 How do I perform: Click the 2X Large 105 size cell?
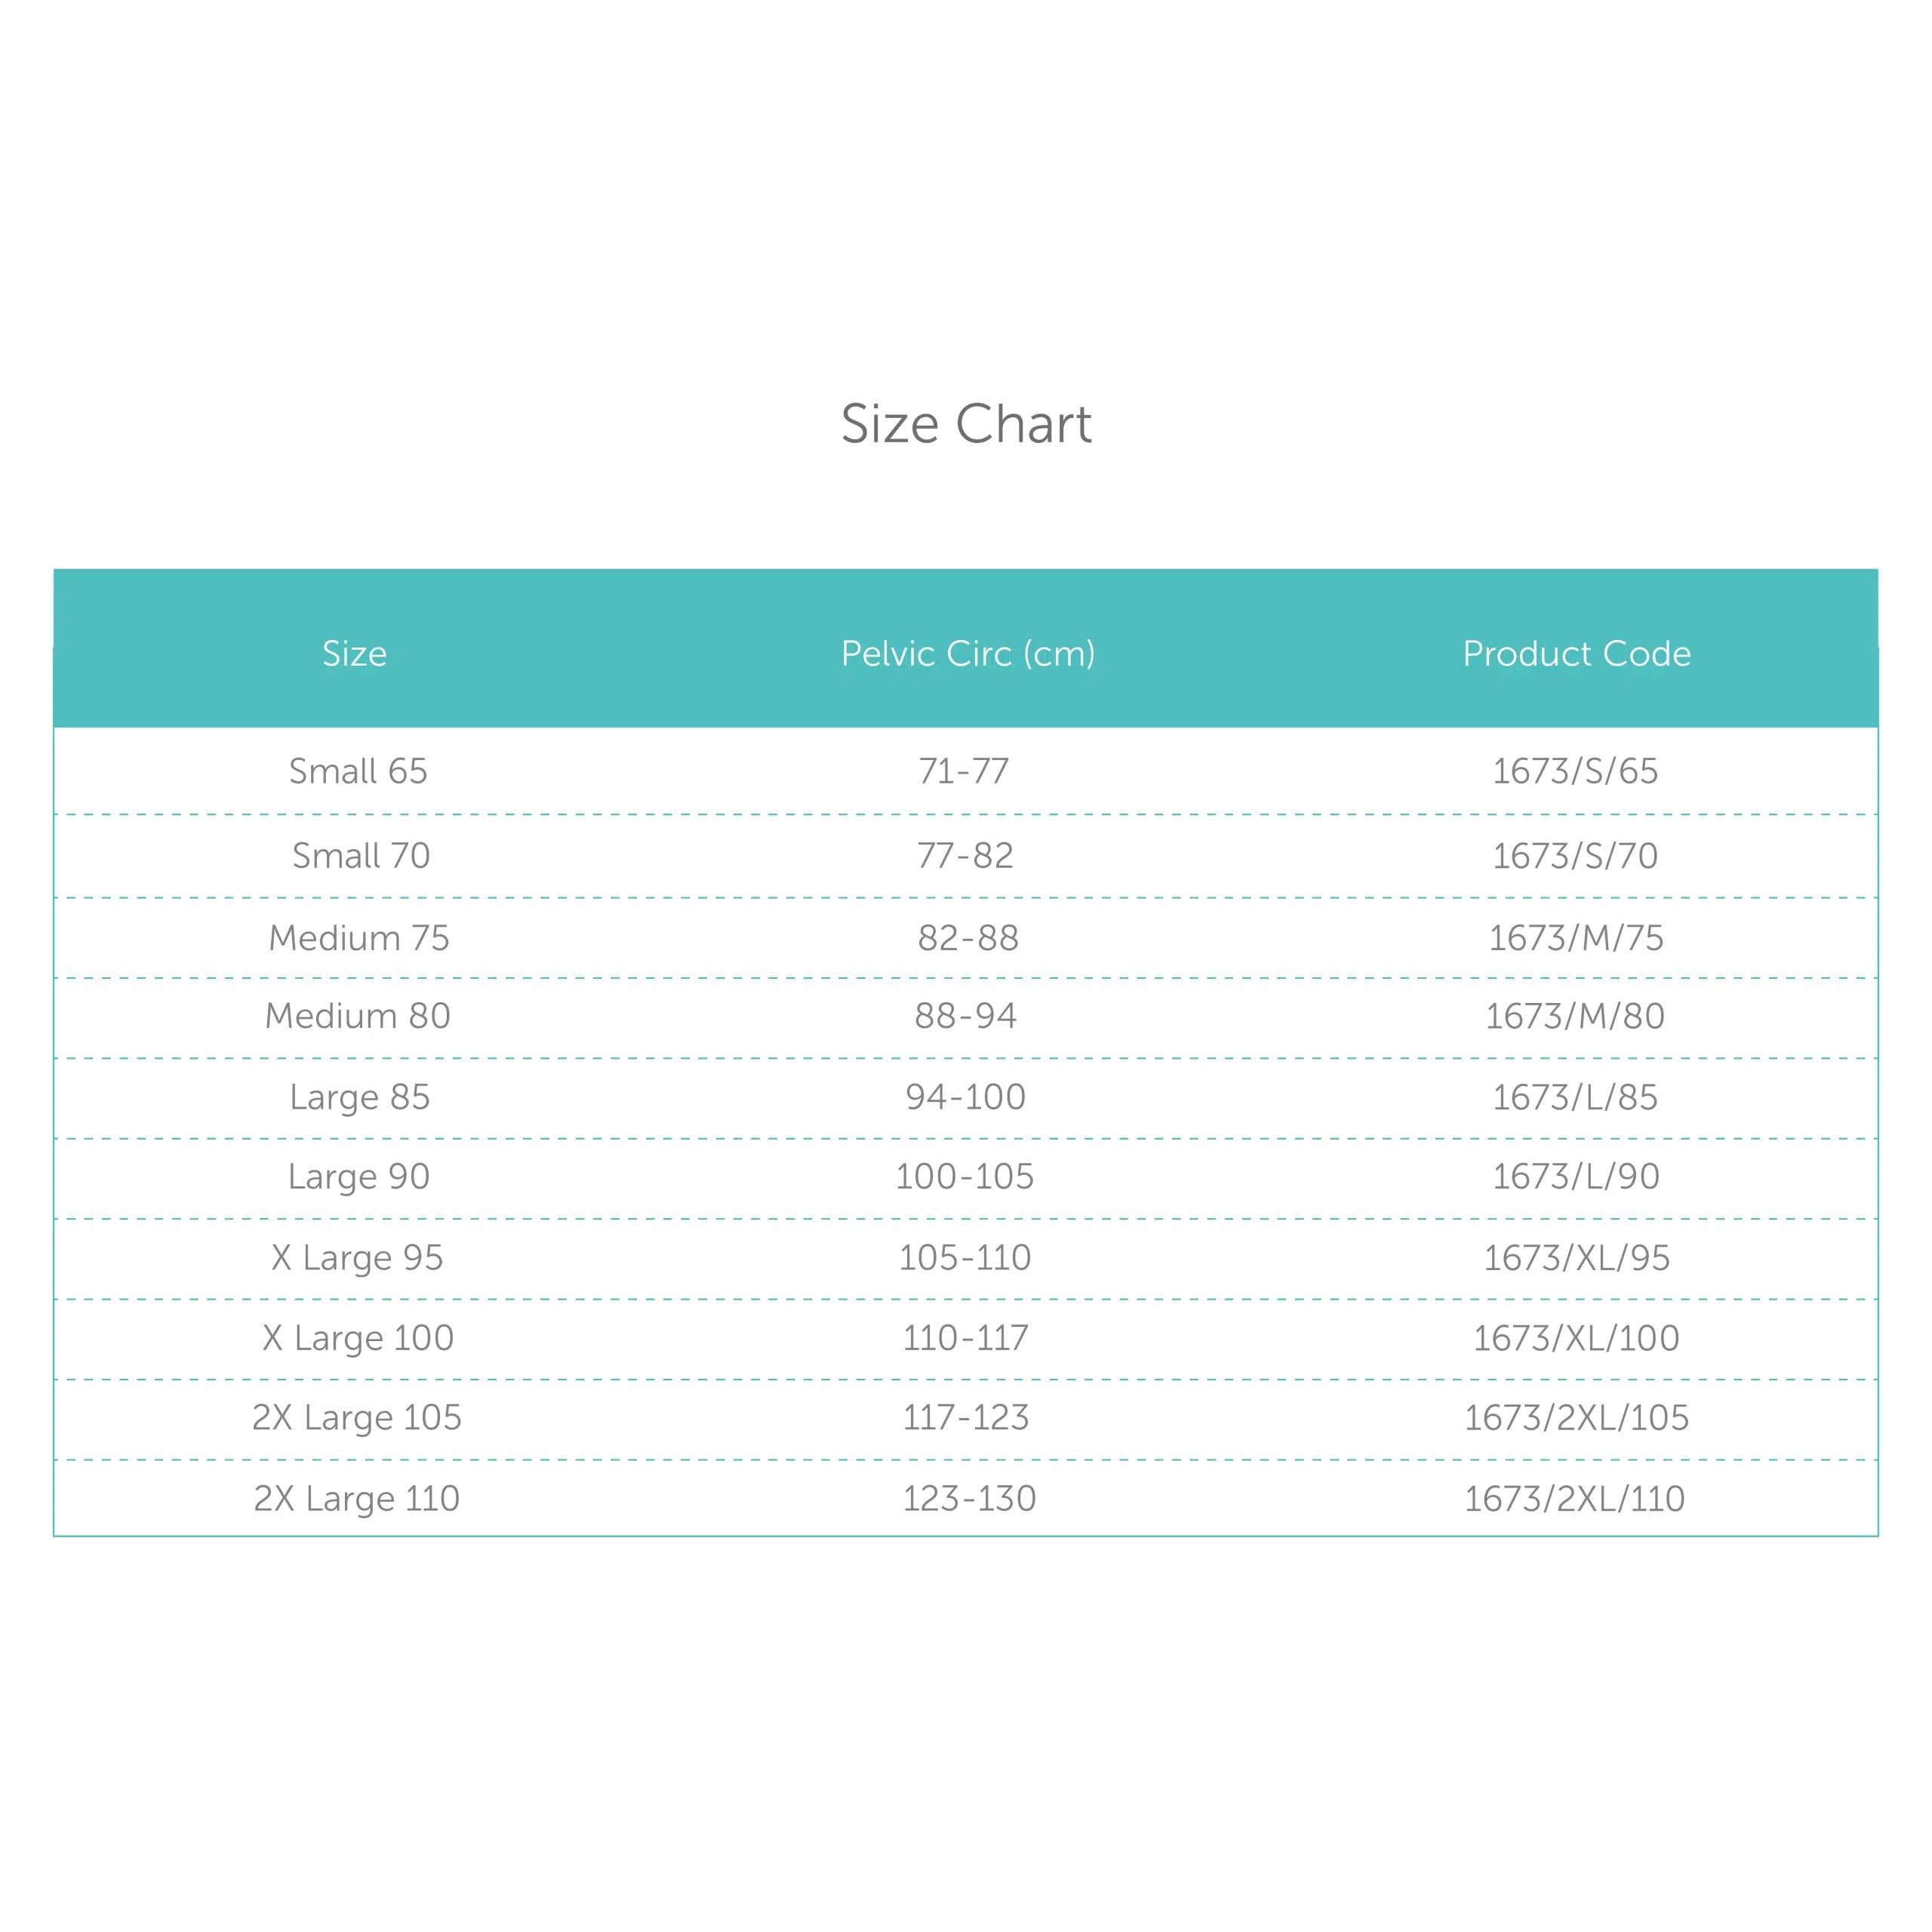pos(357,1418)
